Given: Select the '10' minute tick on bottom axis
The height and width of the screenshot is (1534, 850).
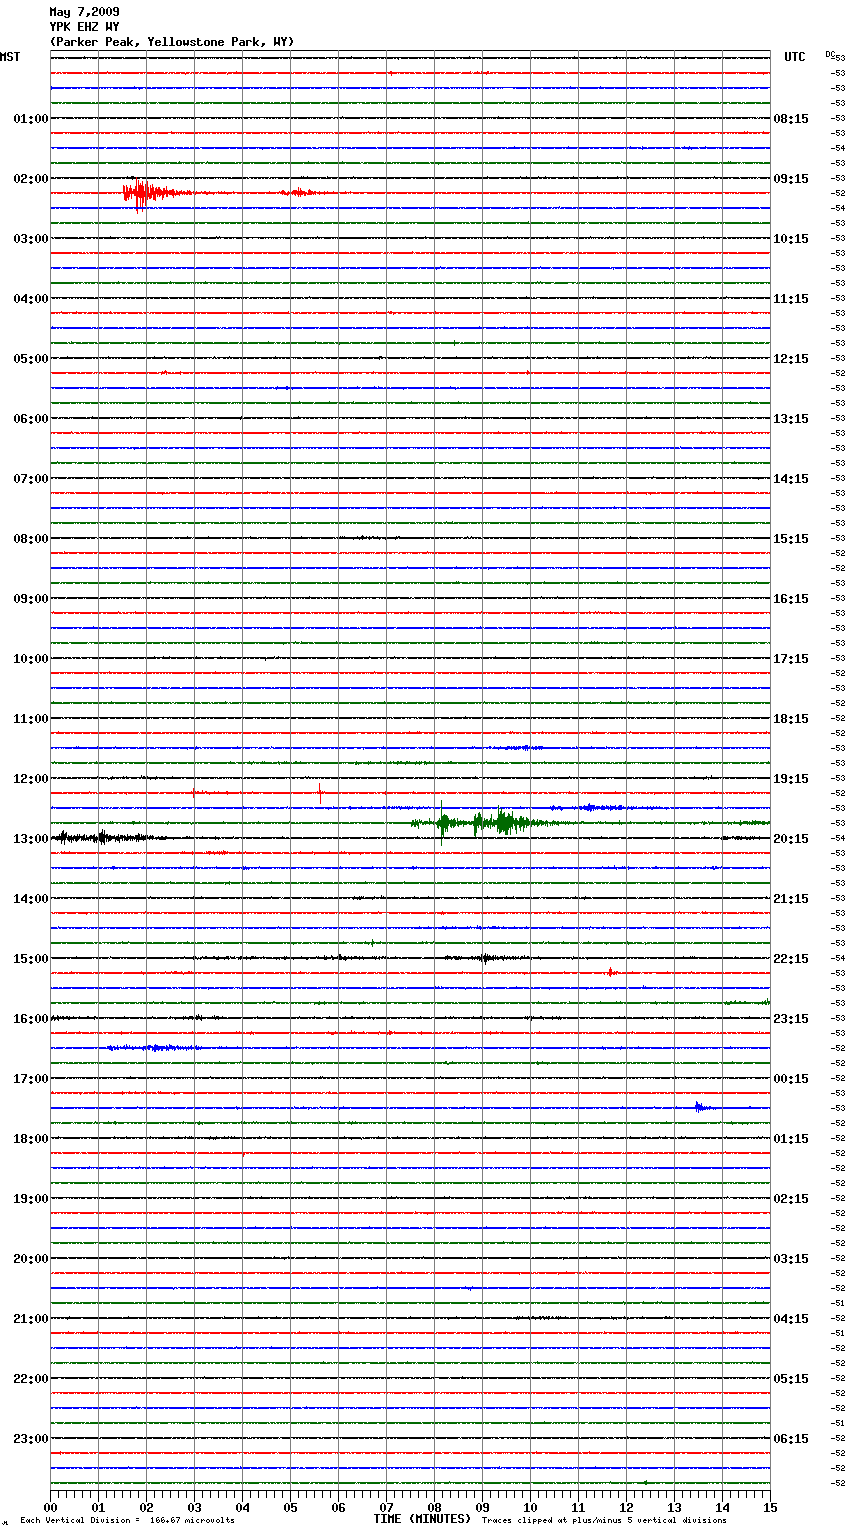Looking at the screenshot, I should tap(530, 1507).
